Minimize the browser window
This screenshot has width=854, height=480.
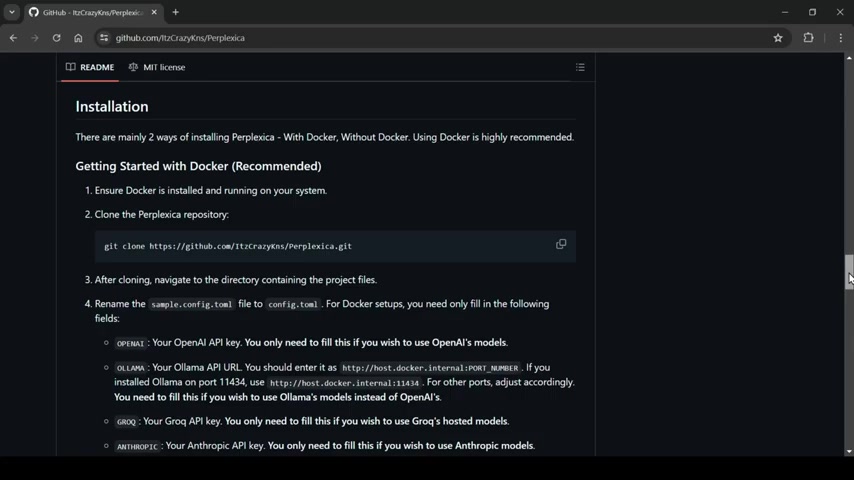click(x=785, y=12)
